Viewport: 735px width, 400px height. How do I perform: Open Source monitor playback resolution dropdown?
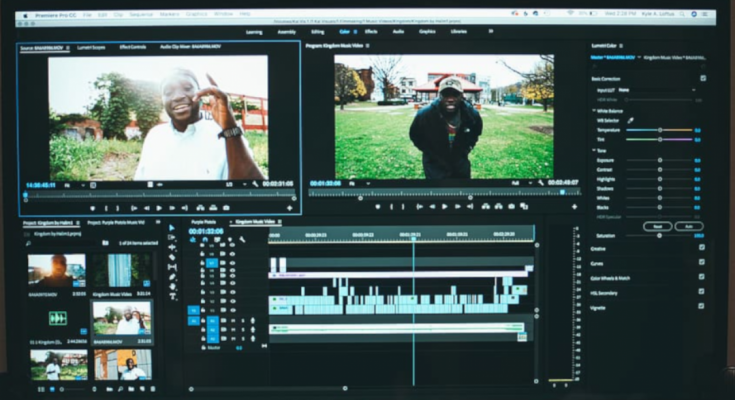click(x=236, y=184)
